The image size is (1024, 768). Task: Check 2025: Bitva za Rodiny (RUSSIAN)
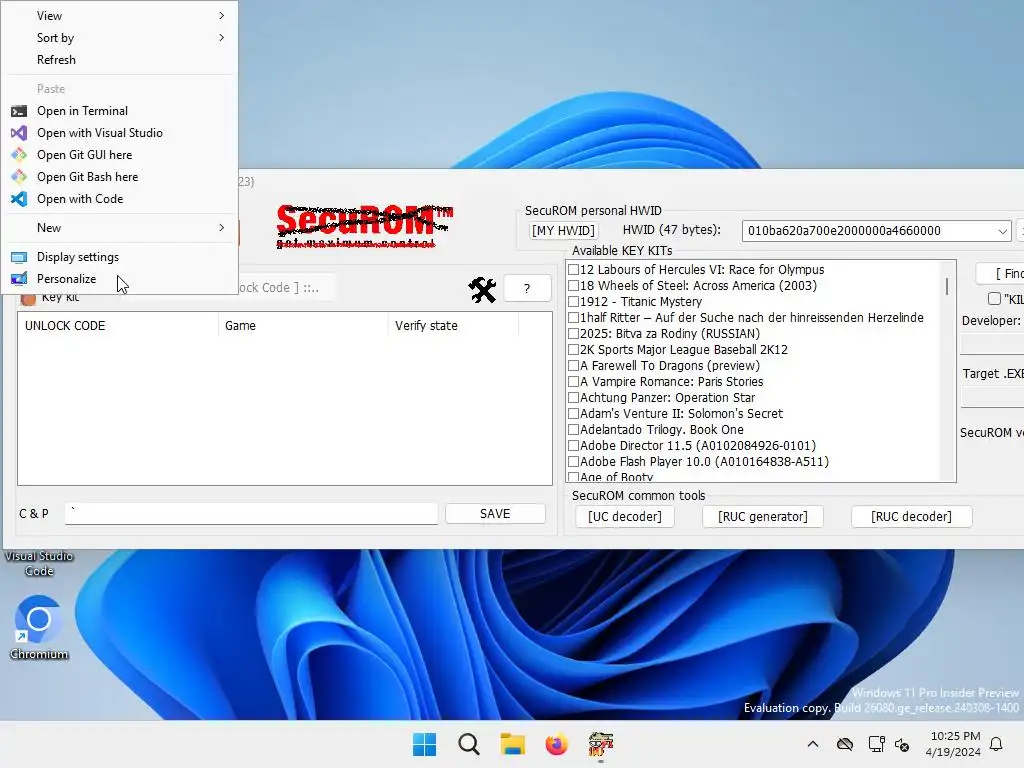[x=573, y=334]
